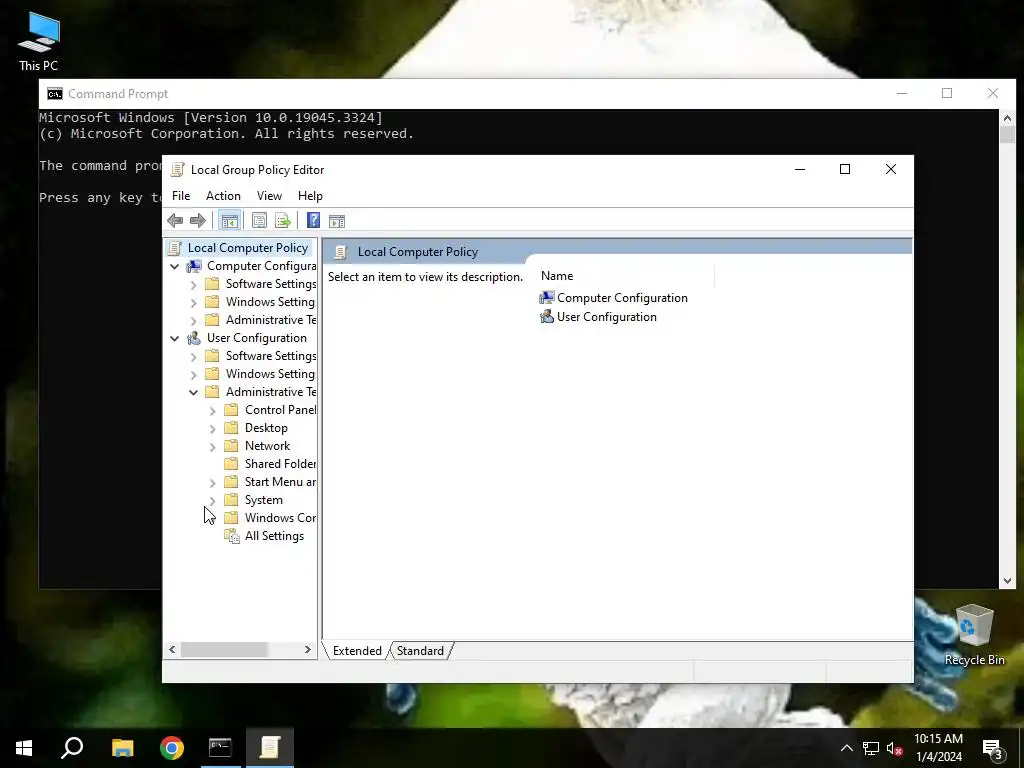Collapse the User Configuration node
Image resolution: width=1024 pixels, height=768 pixels.
pyautogui.click(x=174, y=338)
